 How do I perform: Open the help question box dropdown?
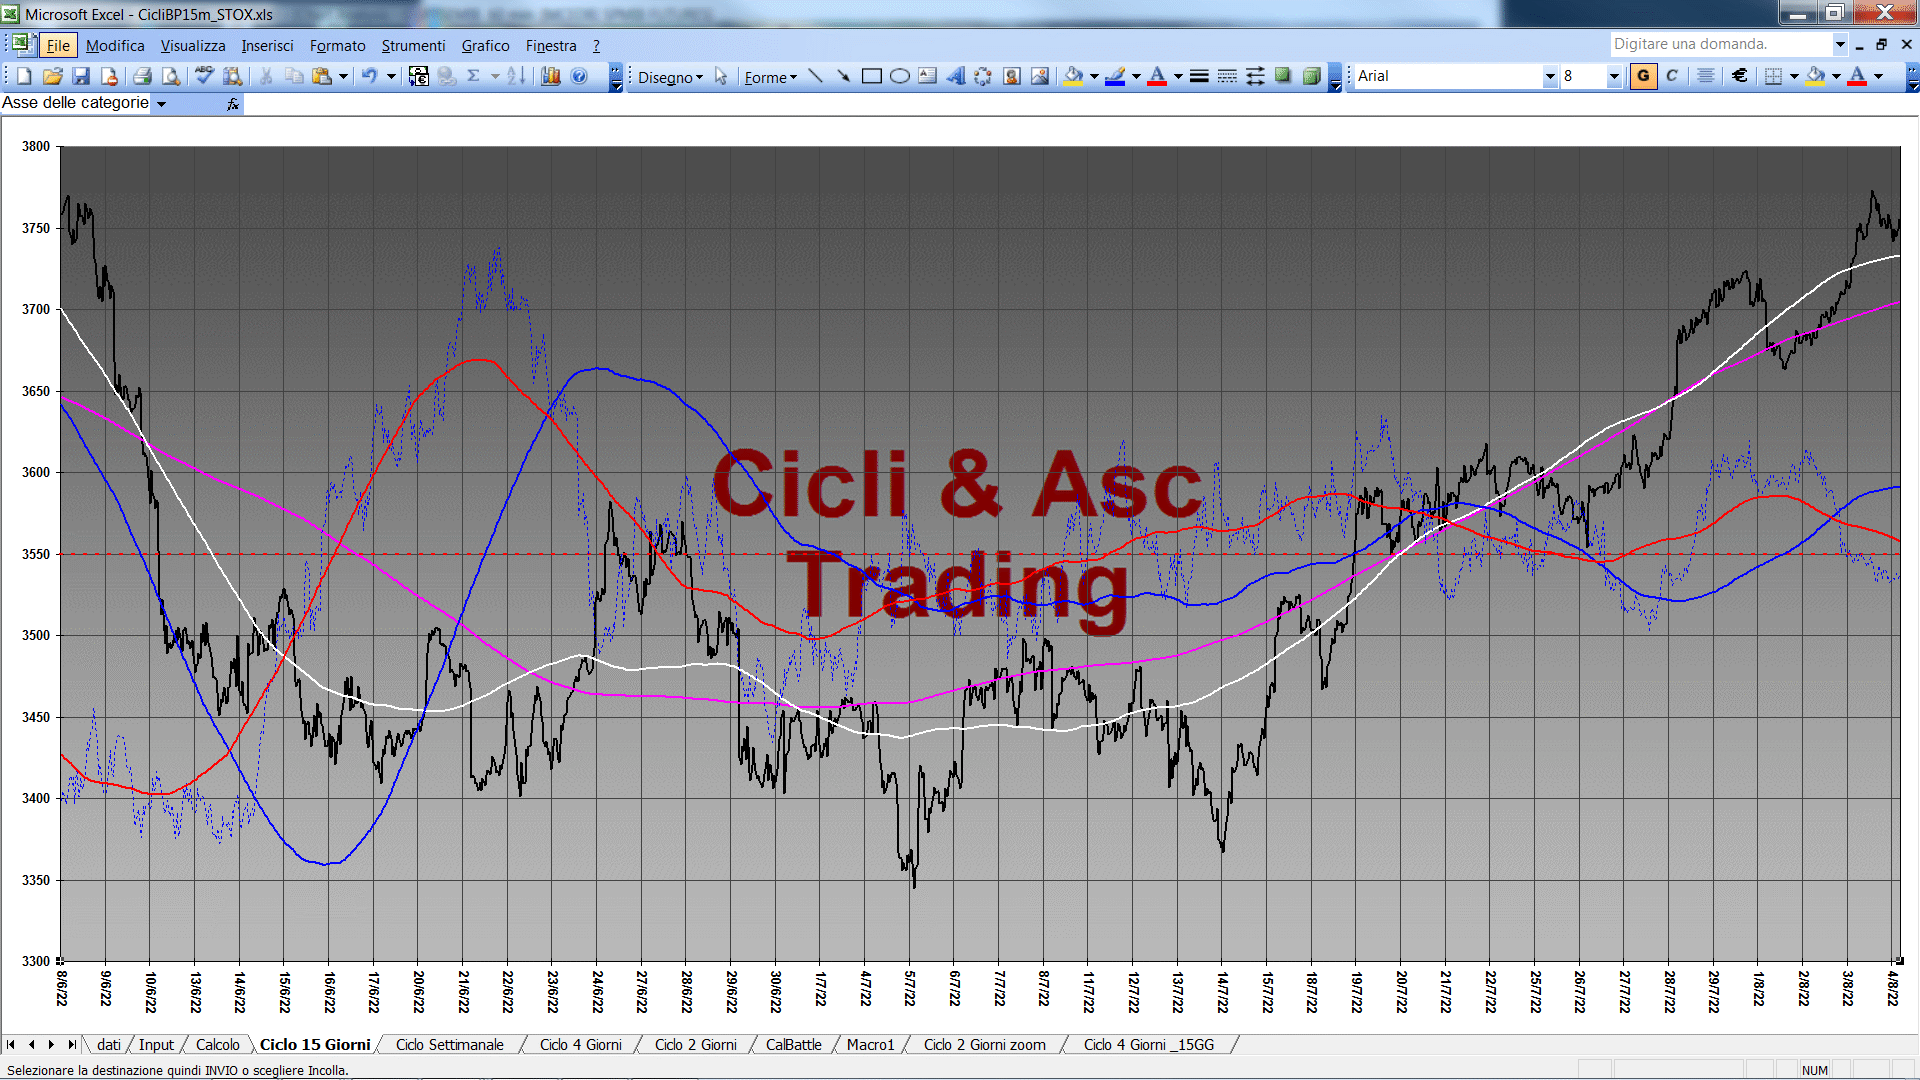pyautogui.click(x=1839, y=44)
